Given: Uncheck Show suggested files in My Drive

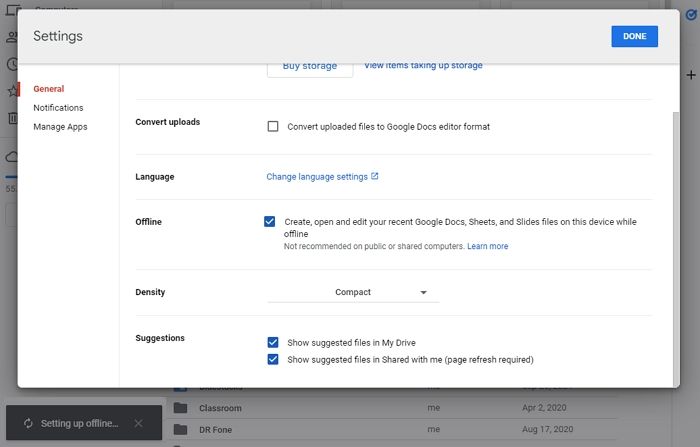Looking at the screenshot, I should (273, 341).
